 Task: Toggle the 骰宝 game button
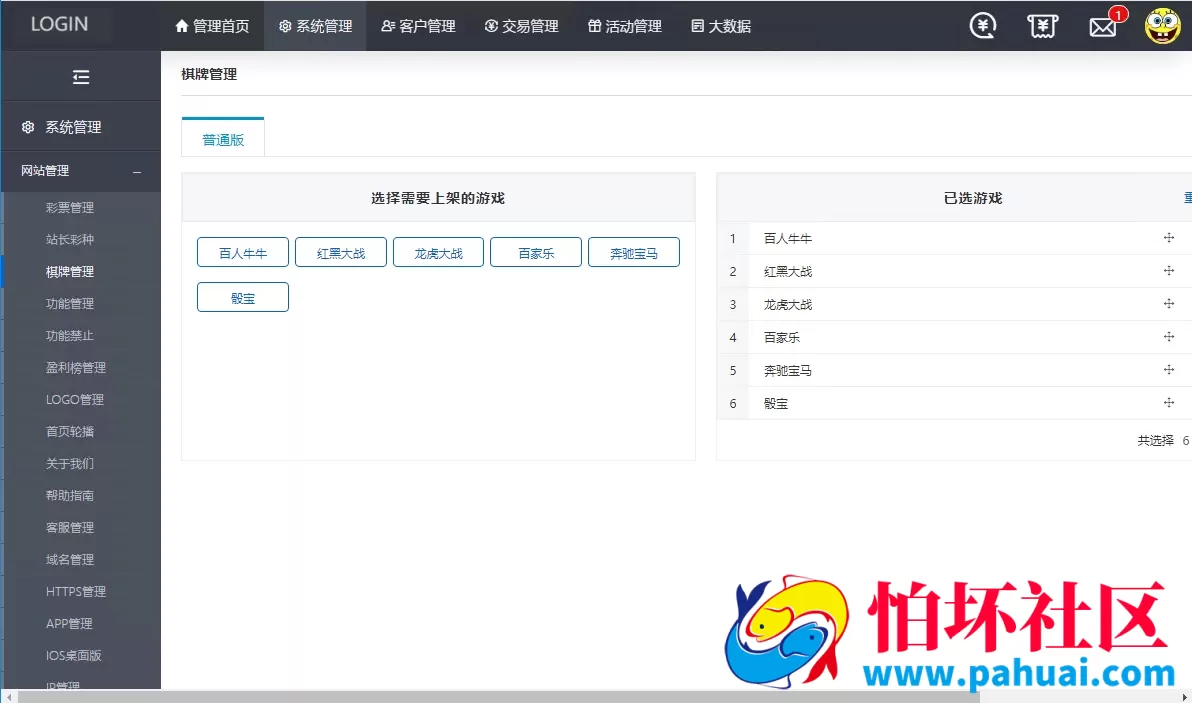point(243,297)
